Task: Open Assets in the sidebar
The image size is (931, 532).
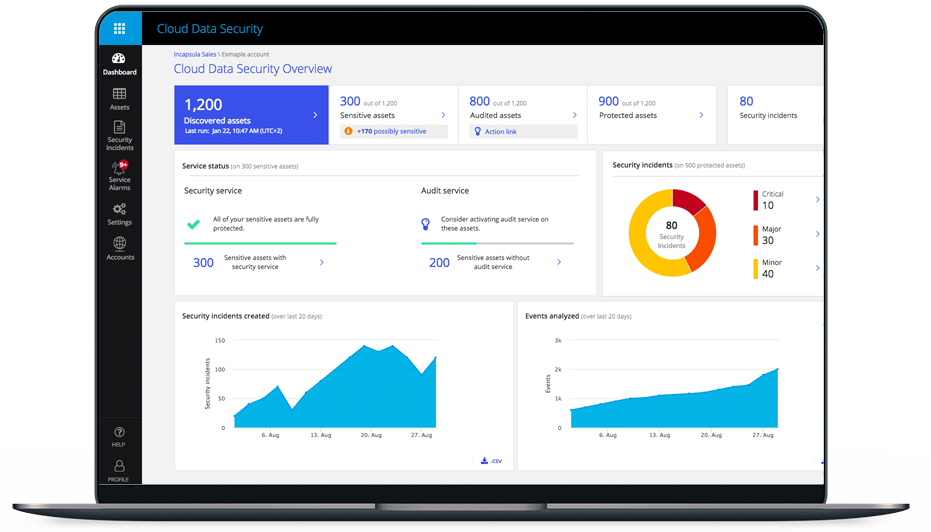Action: (x=119, y=99)
